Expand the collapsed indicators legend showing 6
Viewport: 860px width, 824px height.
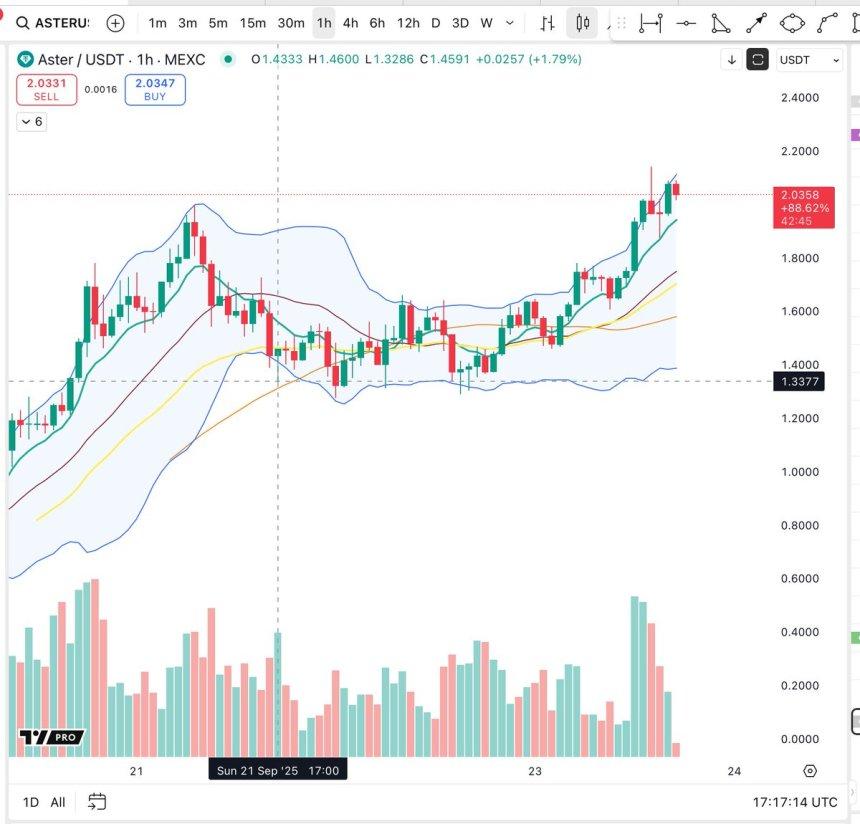(31, 122)
